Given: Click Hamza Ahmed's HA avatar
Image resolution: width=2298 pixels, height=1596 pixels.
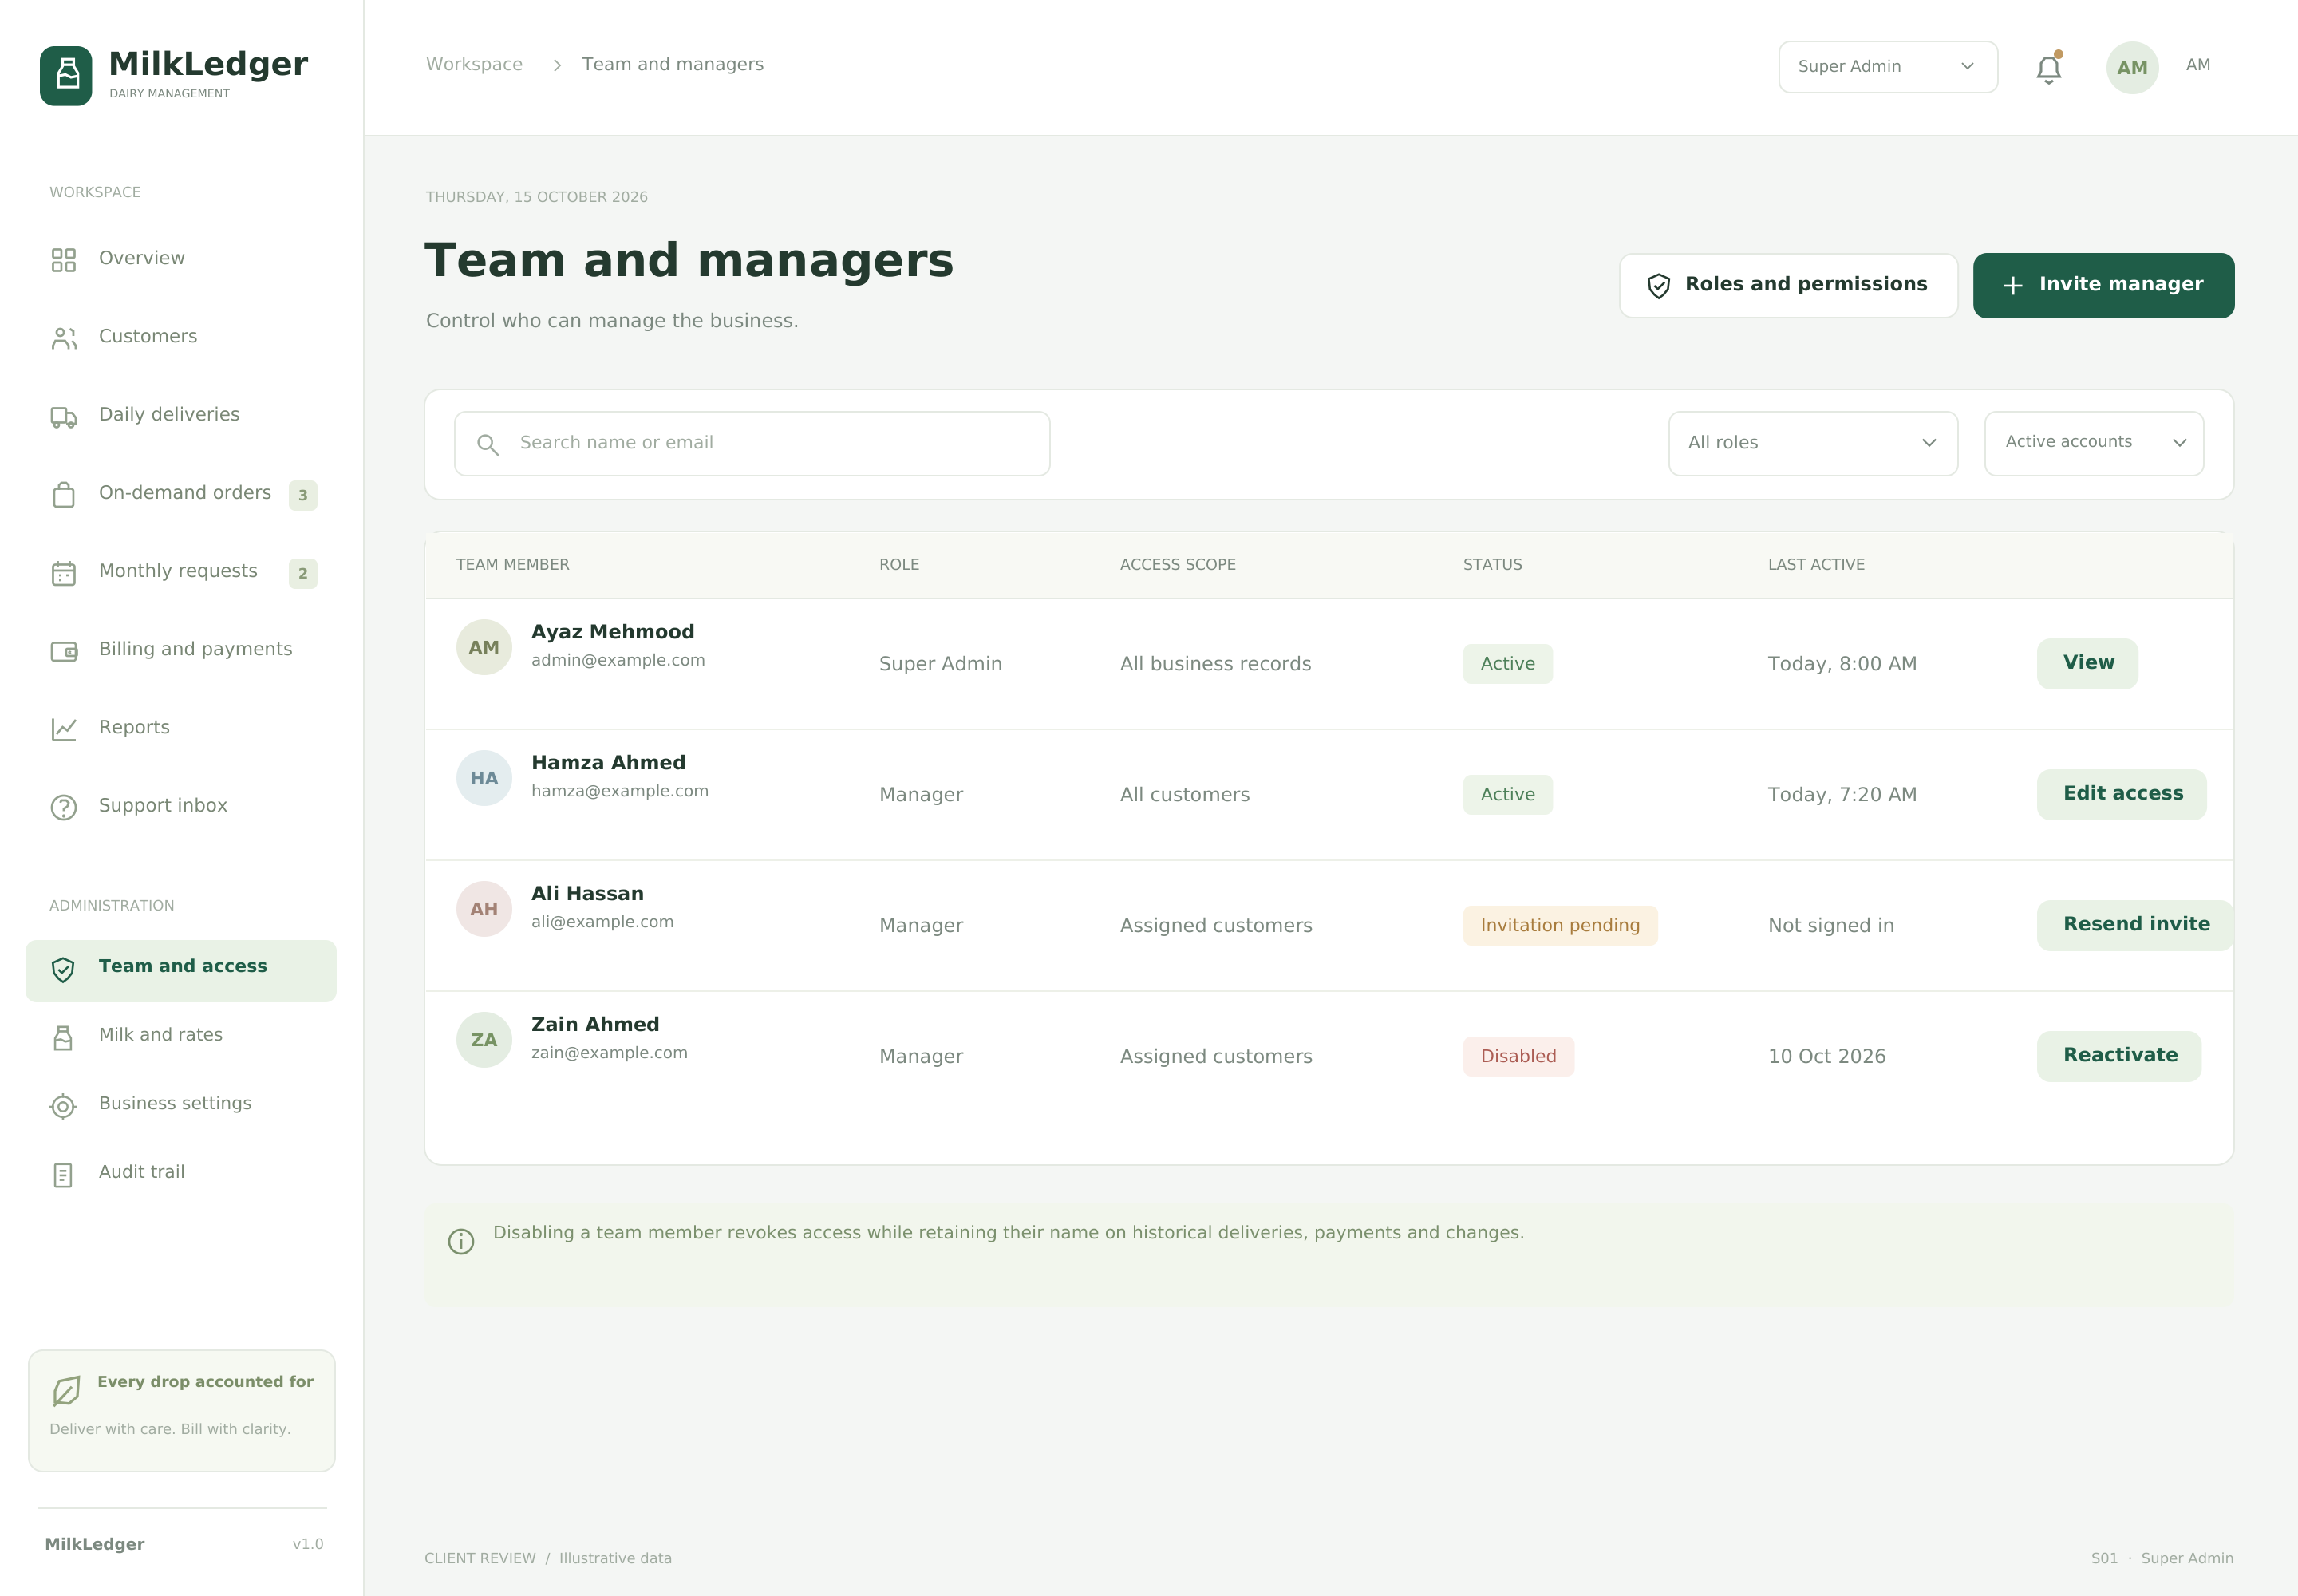Looking at the screenshot, I should pyautogui.click(x=484, y=778).
